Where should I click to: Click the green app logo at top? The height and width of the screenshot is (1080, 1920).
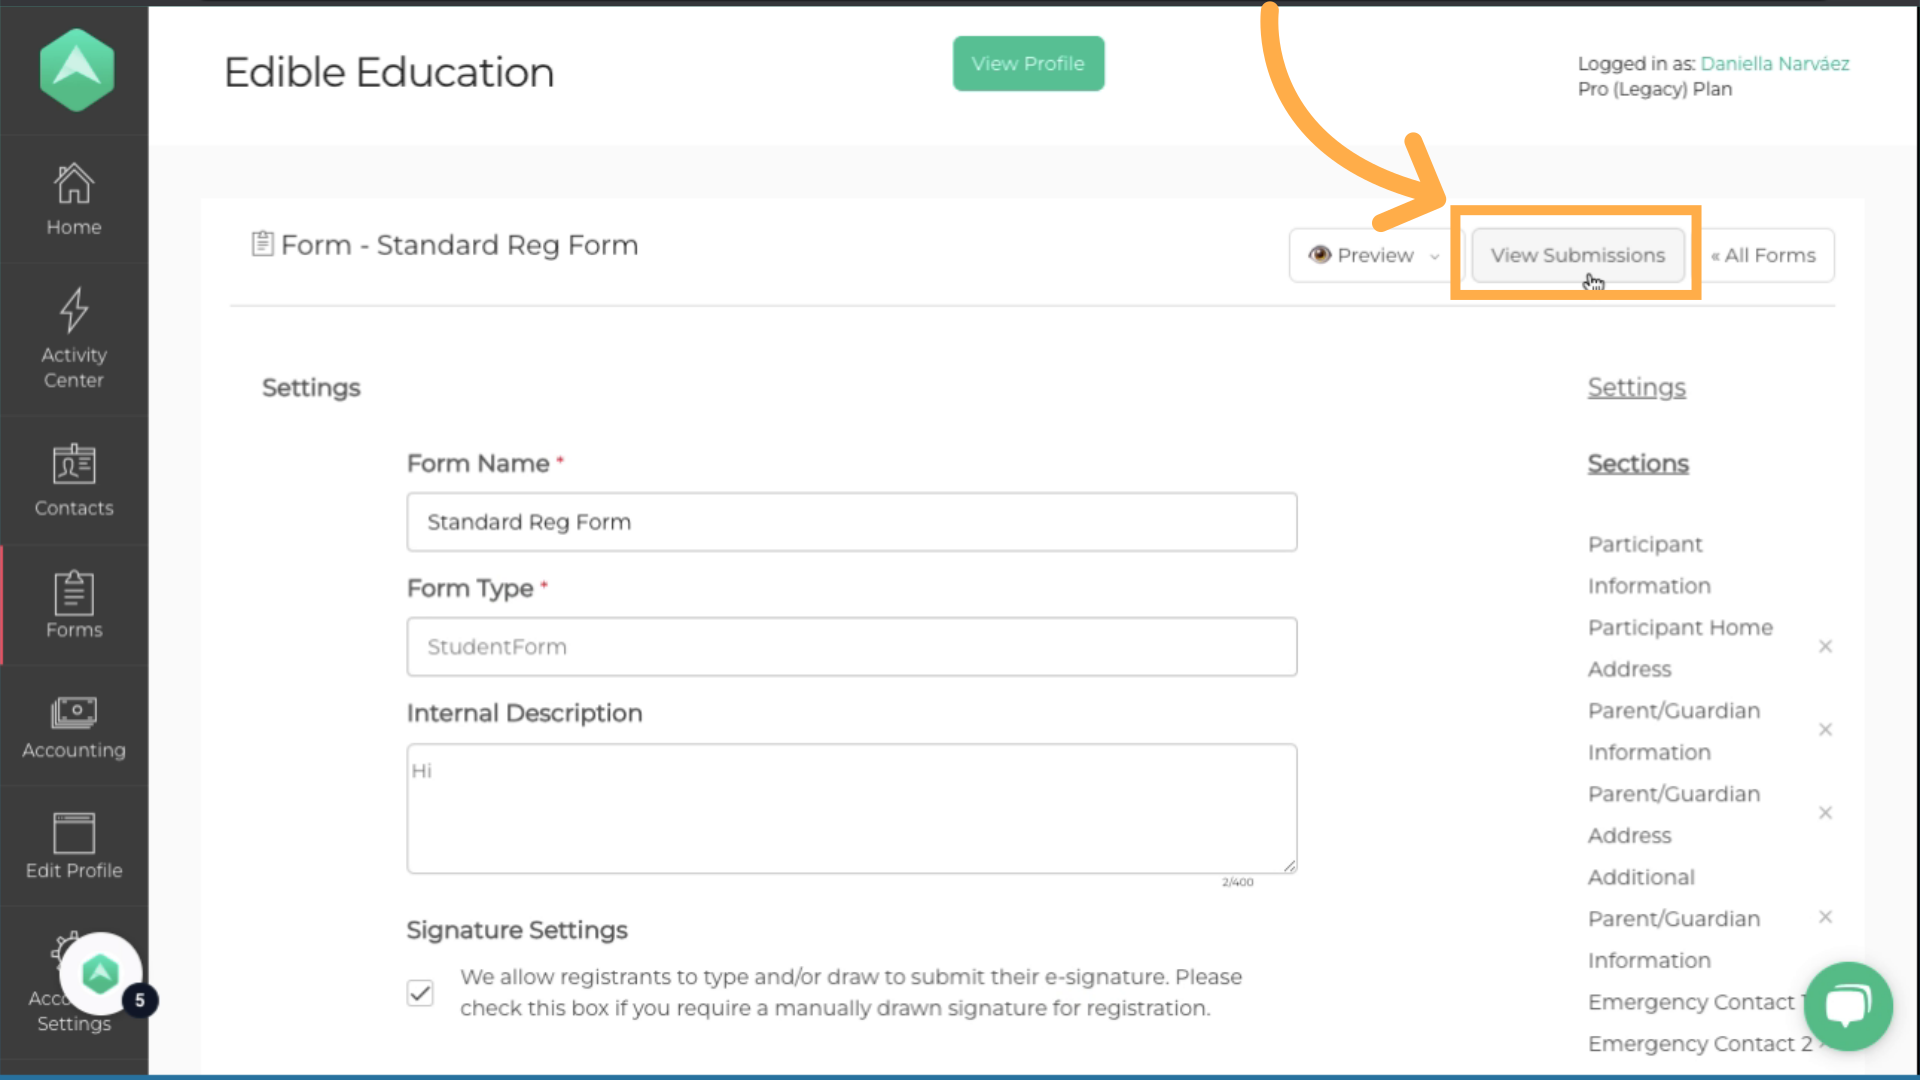click(x=77, y=69)
